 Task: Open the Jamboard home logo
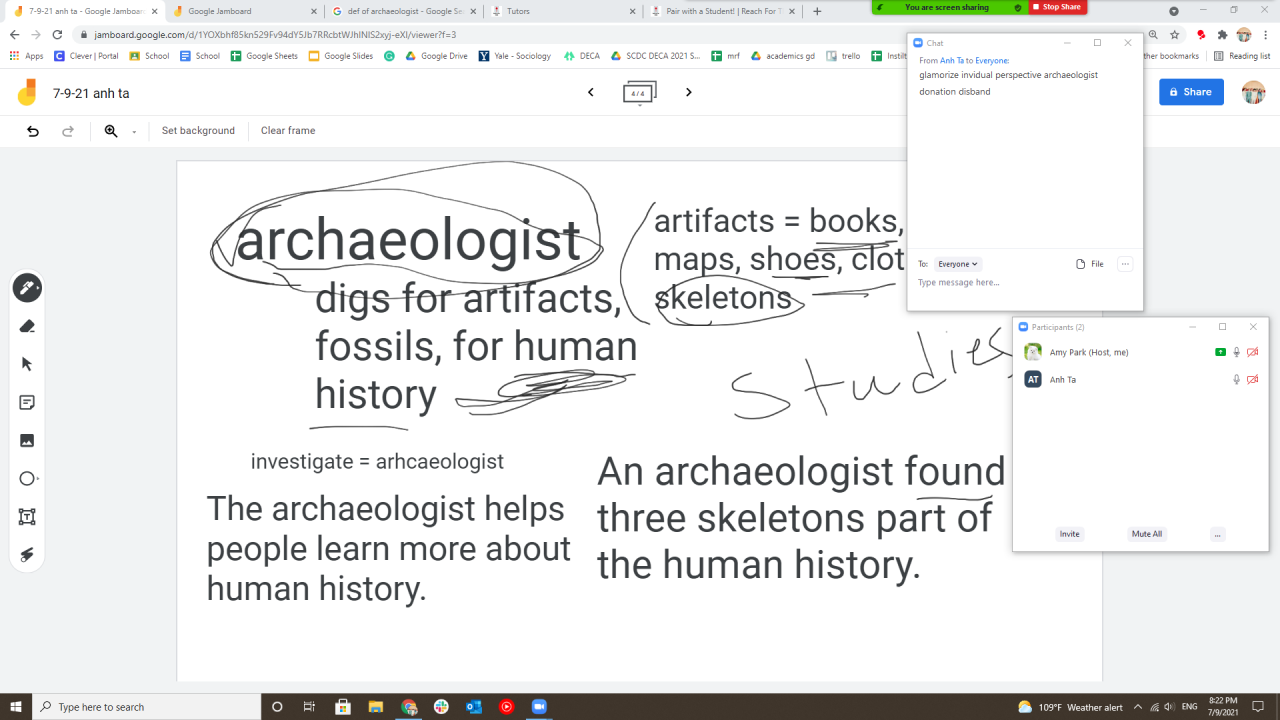pyautogui.click(x=27, y=93)
